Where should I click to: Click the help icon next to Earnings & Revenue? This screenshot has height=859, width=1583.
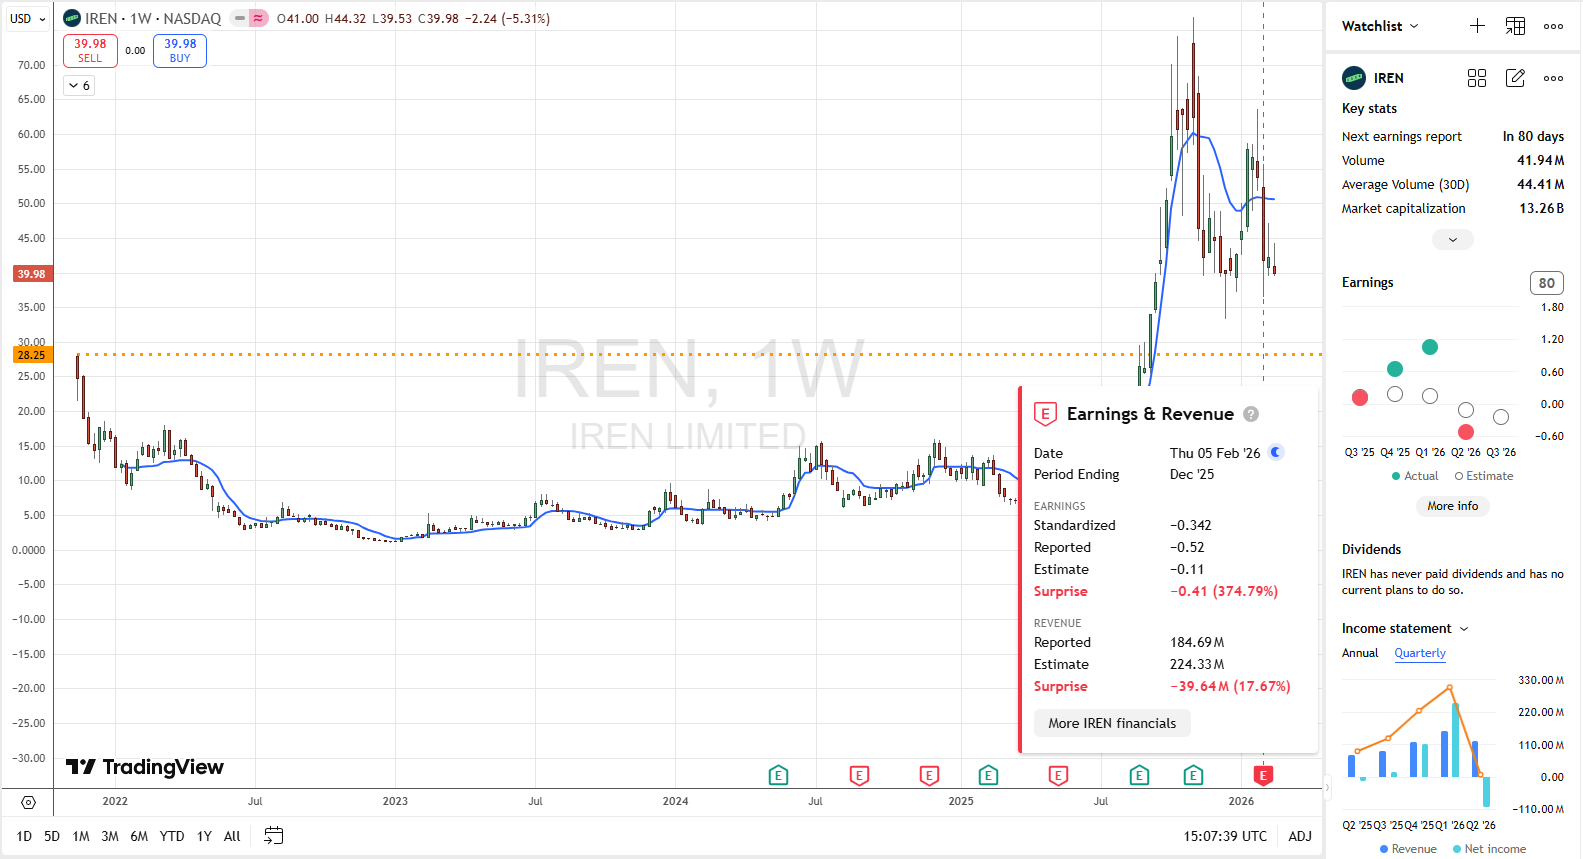(x=1251, y=414)
